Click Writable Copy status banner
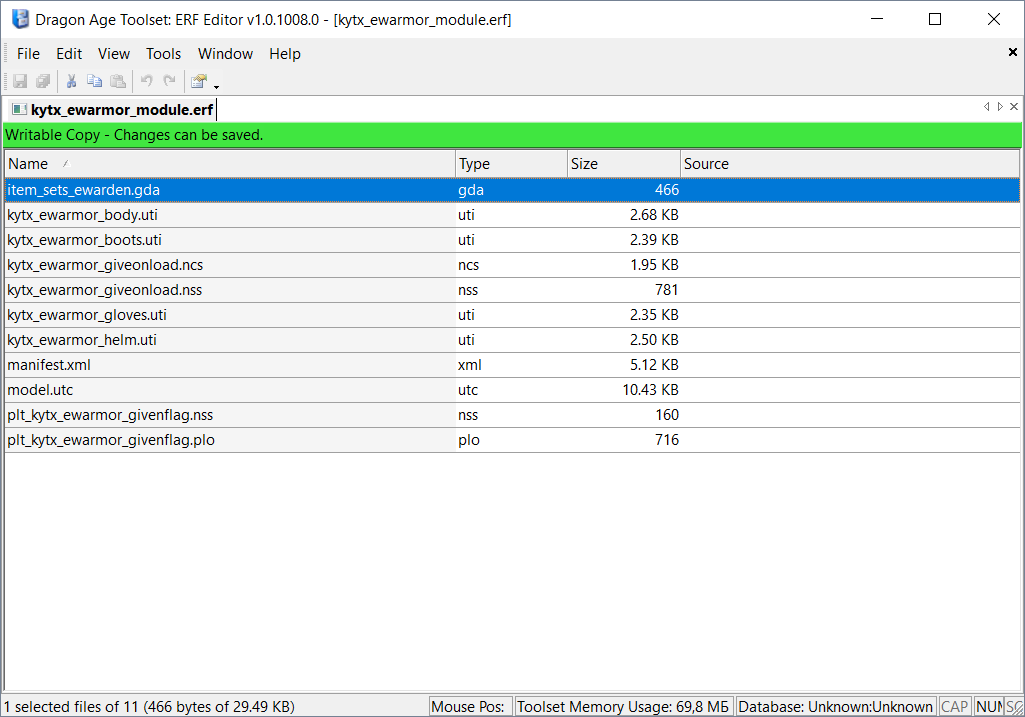Viewport: 1025px width, 717px height. click(x=512, y=135)
